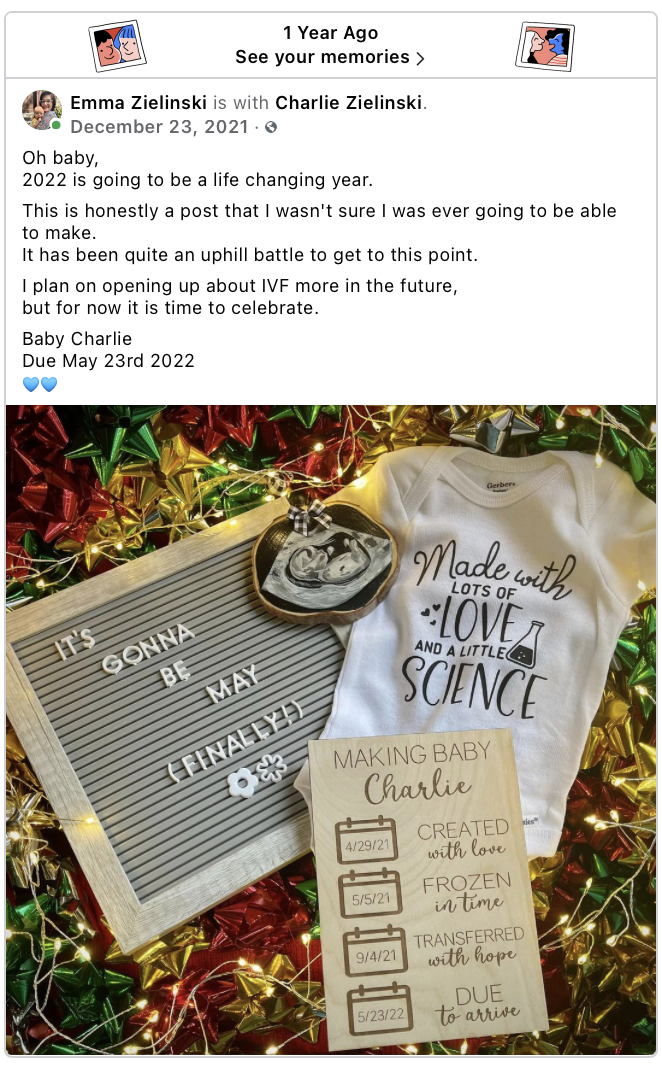
Task: Click the right memories polaroid illustration
Action: 544,46
